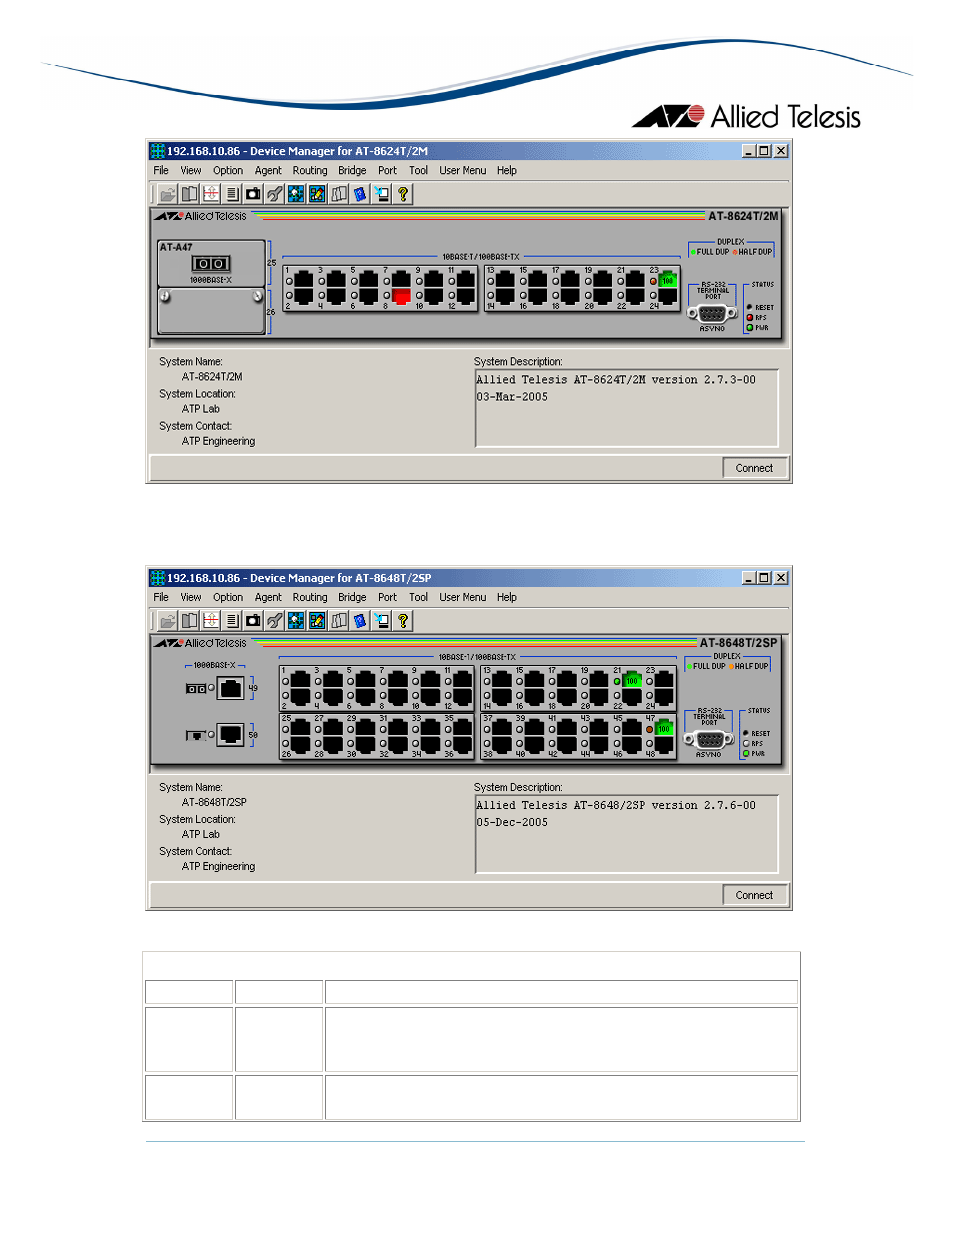
Task: Click the open folder icon in AT-8624T/2M toolbar
Action: (x=168, y=194)
